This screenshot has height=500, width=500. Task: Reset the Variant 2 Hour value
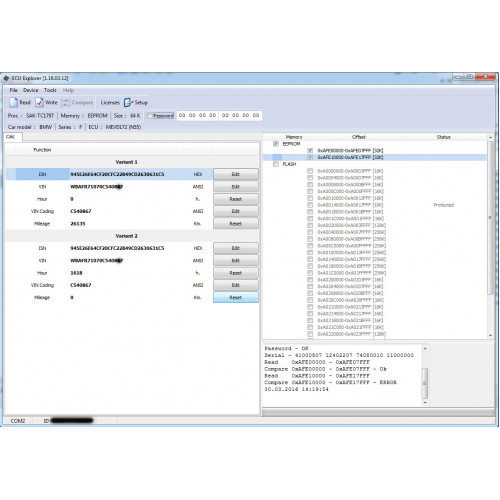tap(236, 273)
